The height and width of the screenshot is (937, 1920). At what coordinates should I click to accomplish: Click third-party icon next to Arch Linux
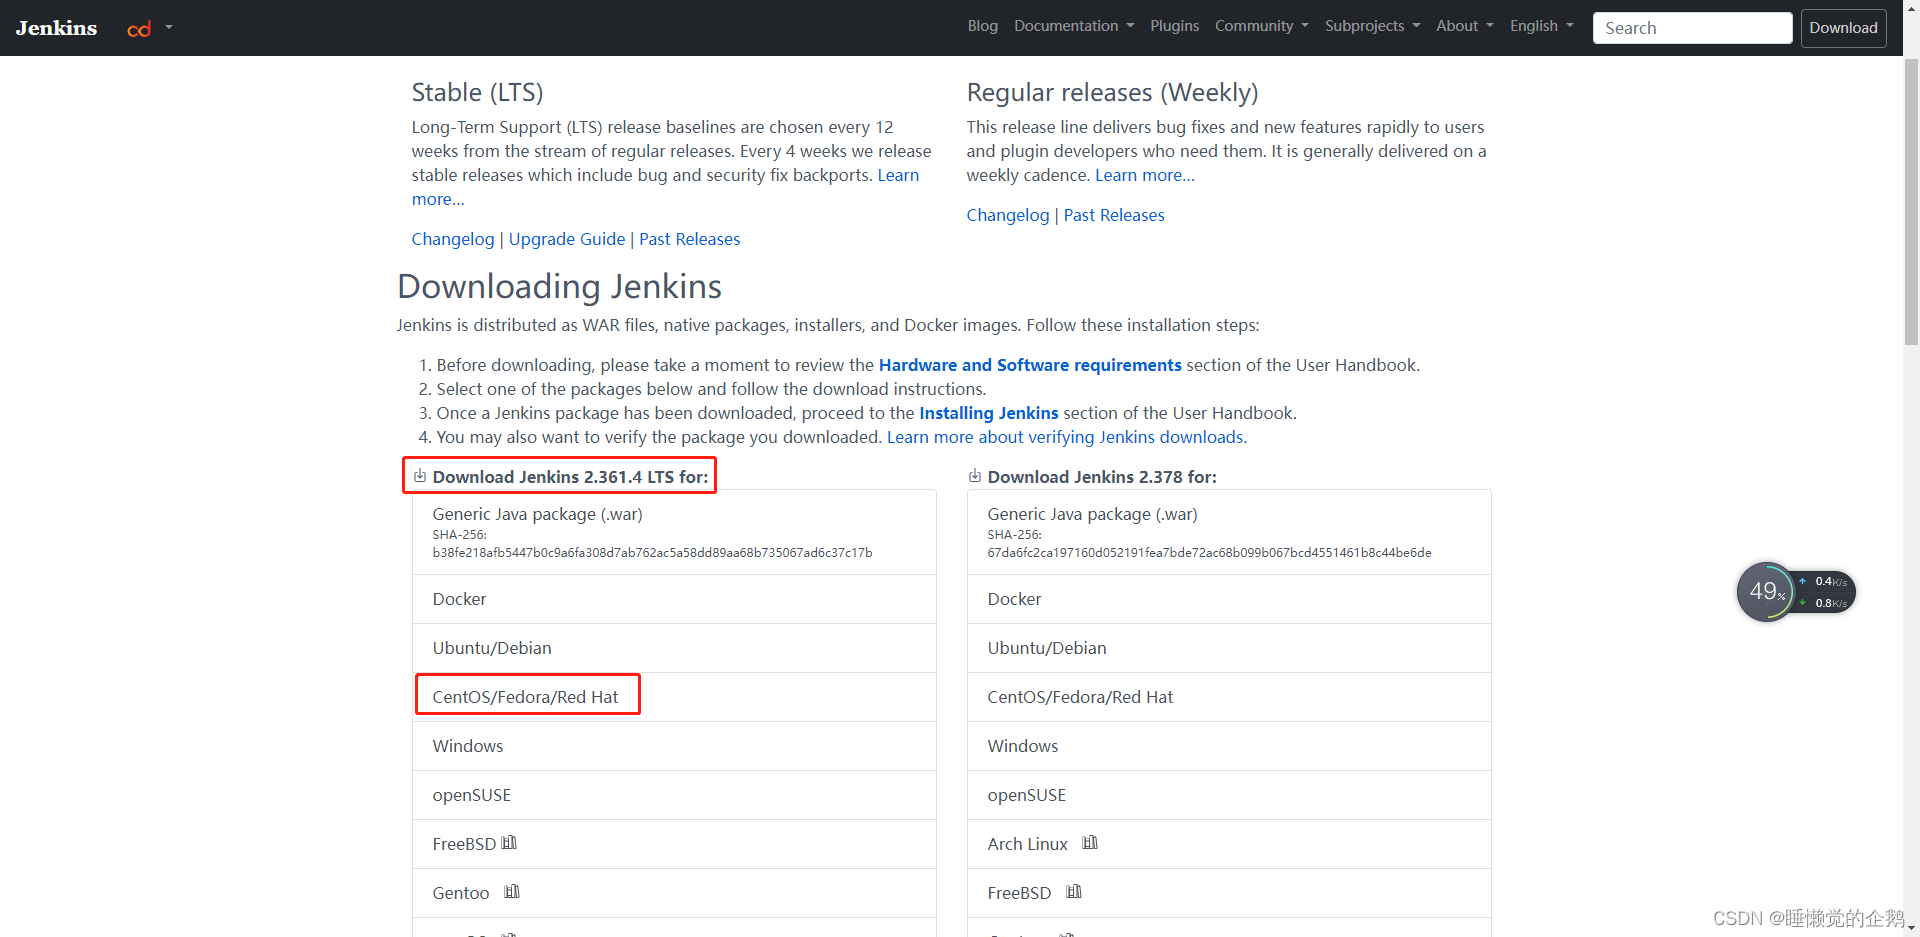point(1090,843)
